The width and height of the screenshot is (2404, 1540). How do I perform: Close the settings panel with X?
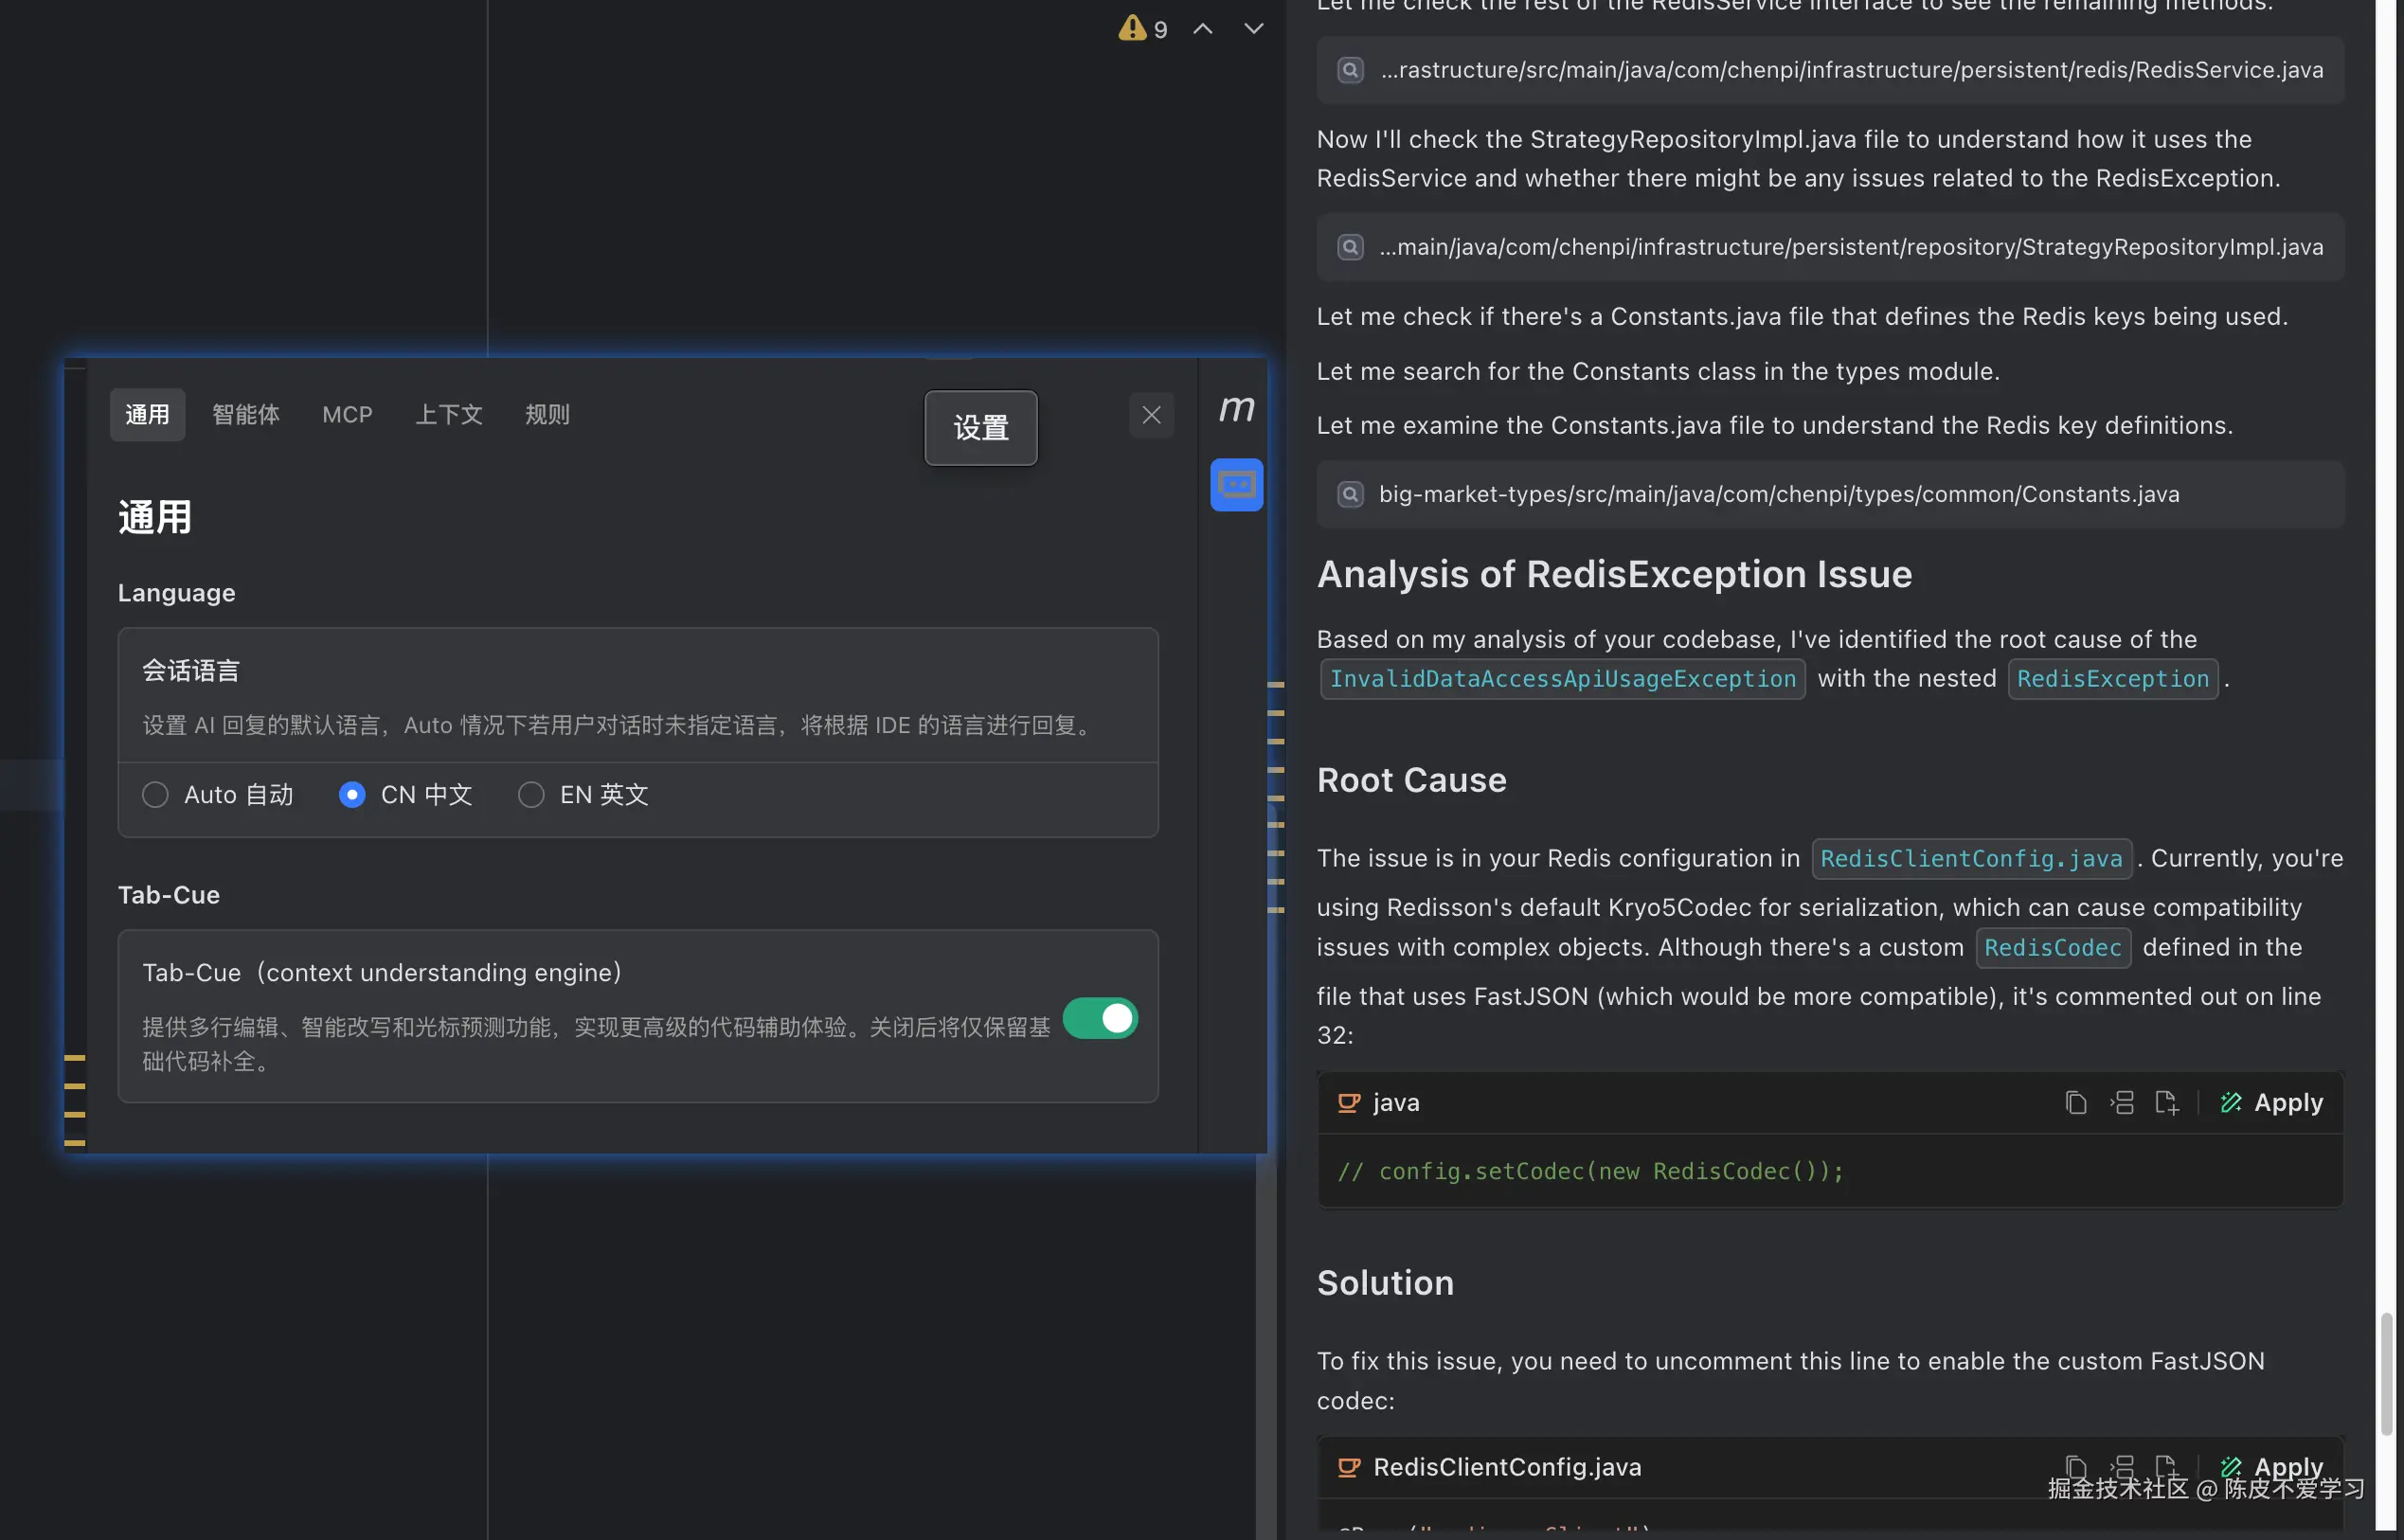tap(1151, 414)
